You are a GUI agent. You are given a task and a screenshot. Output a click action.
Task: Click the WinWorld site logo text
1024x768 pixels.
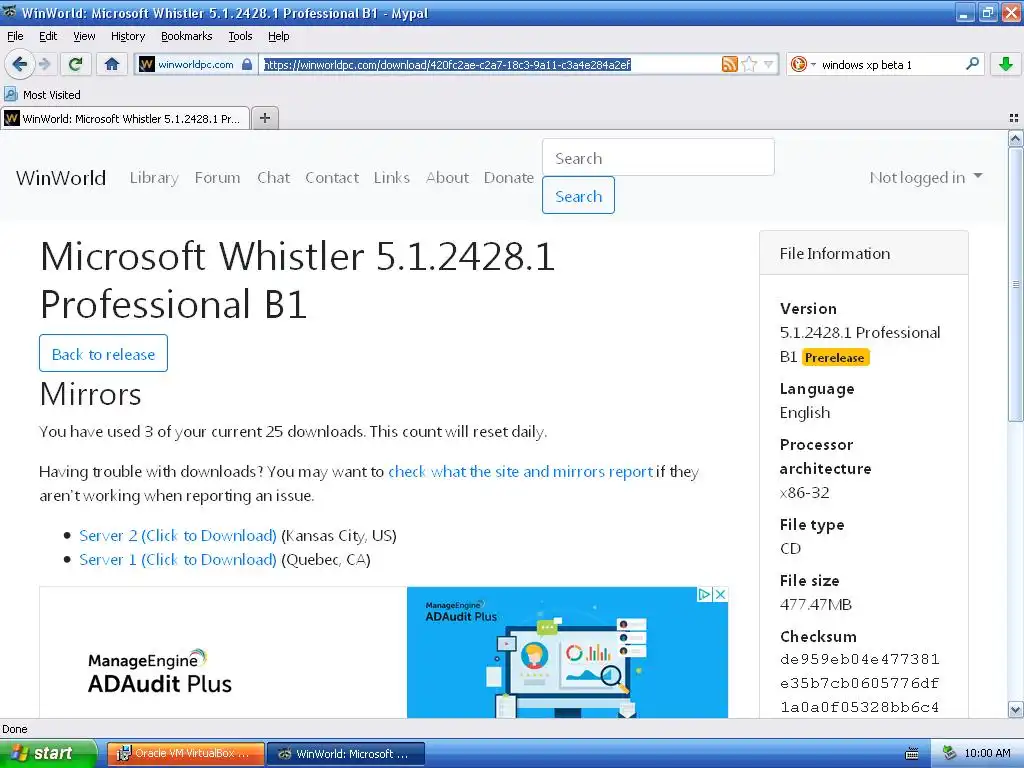(61, 178)
